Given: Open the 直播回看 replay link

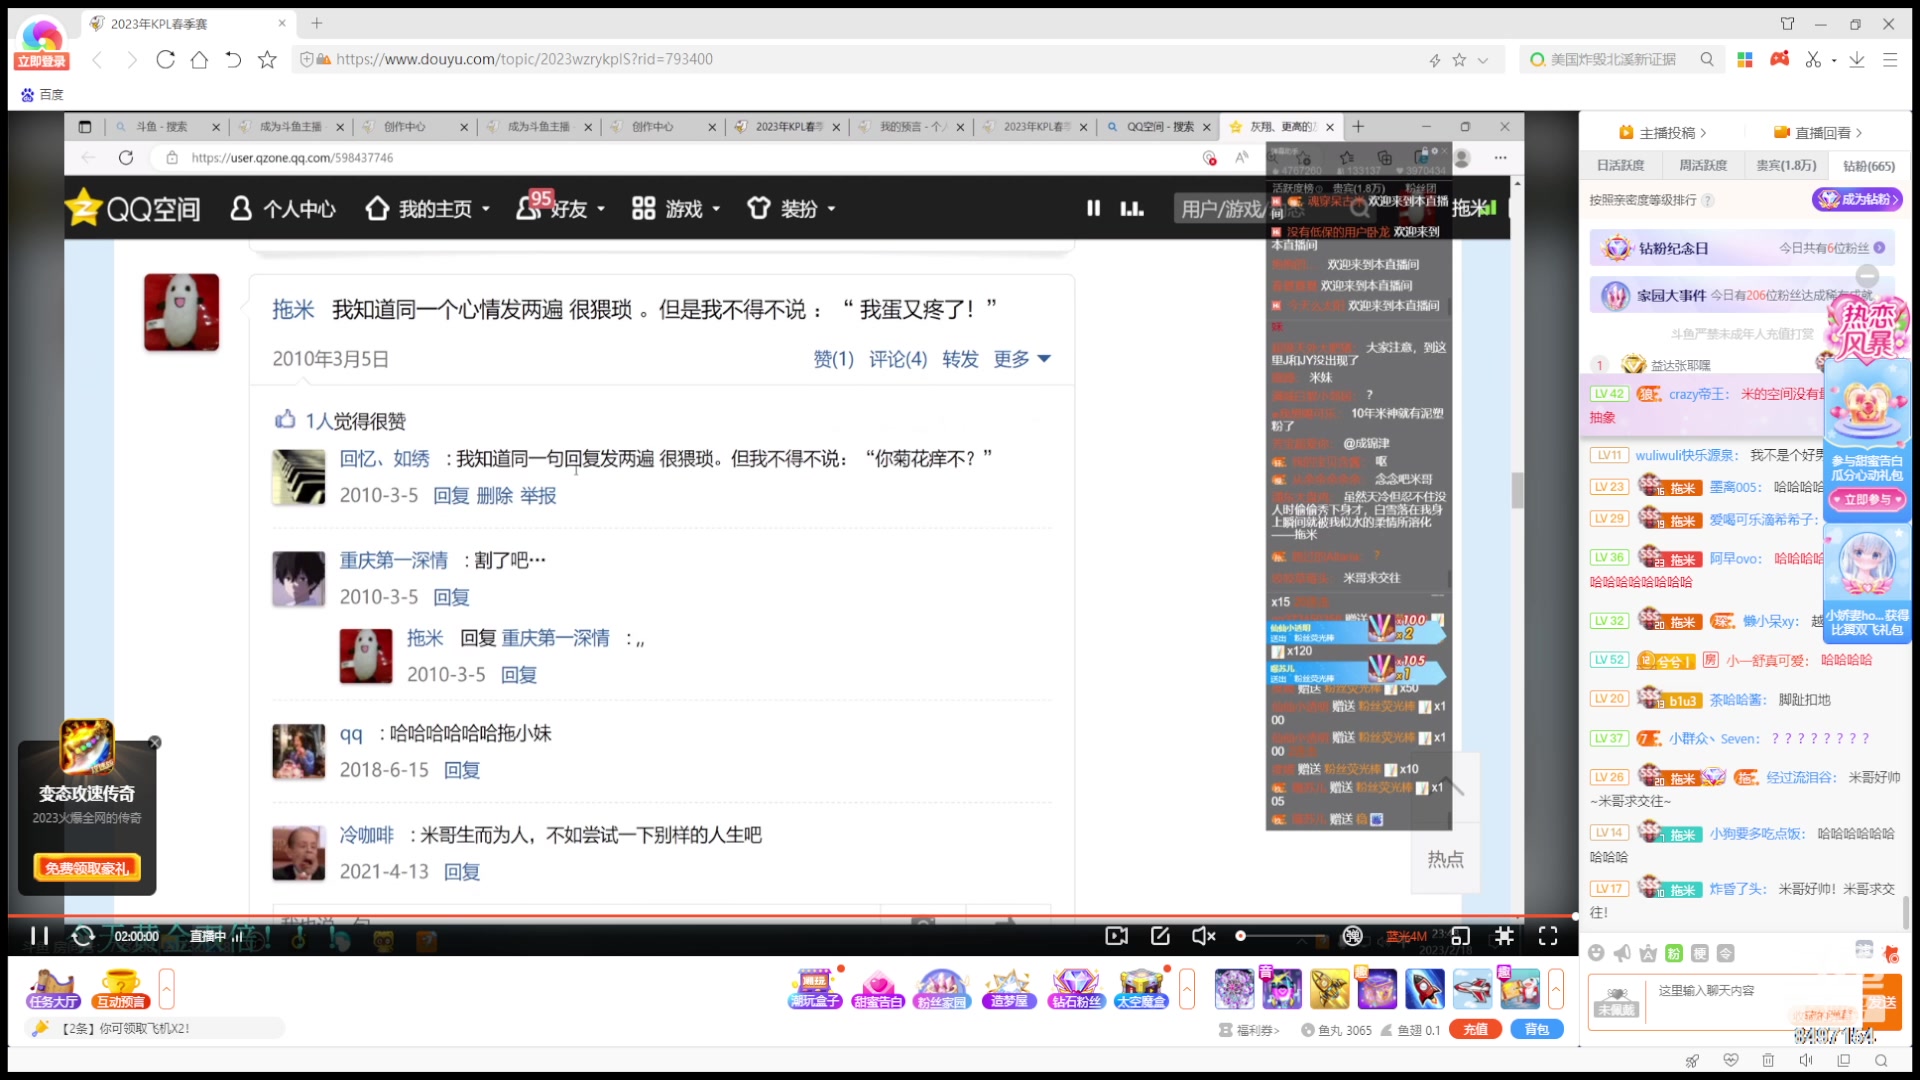Looking at the screenshot, I should click(x=1818, y=132).
